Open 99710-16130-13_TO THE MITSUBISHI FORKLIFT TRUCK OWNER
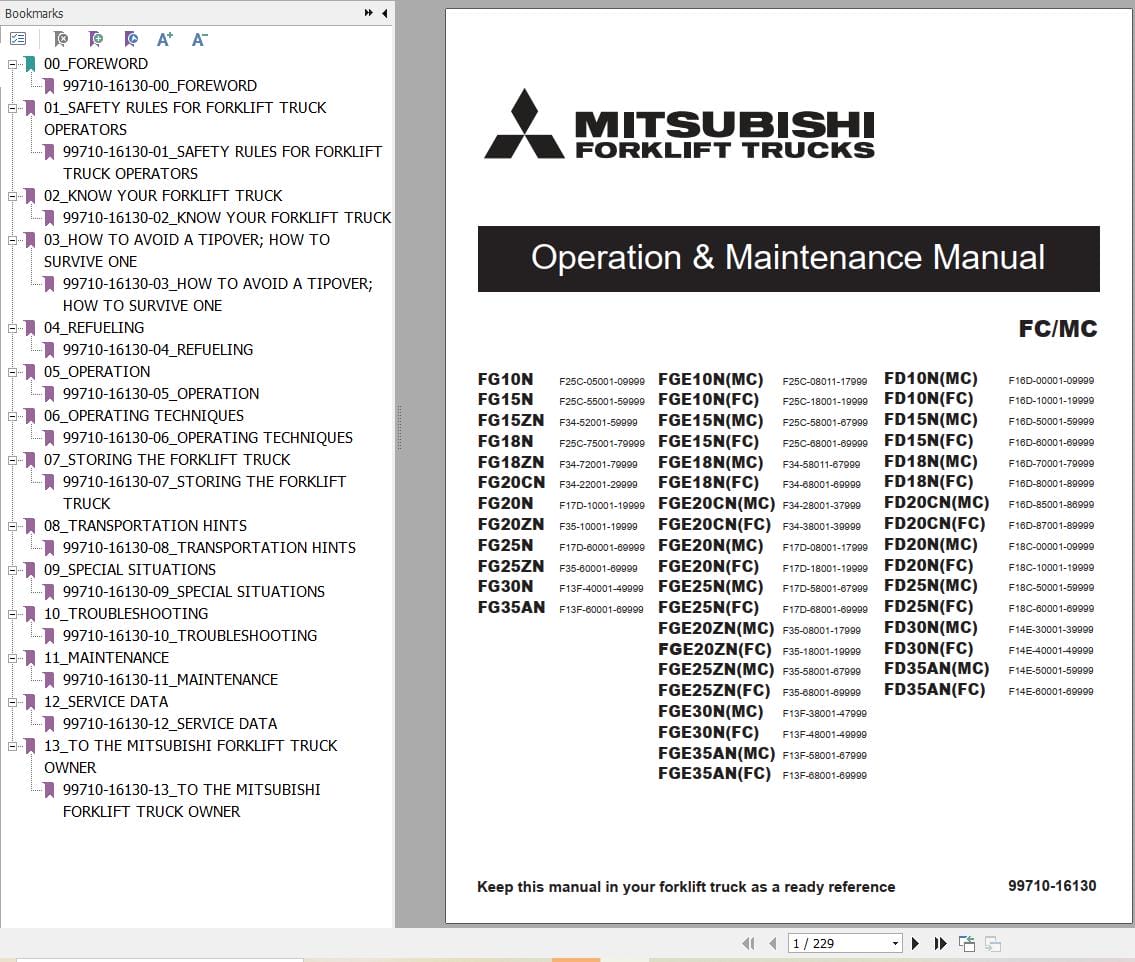 click(191, 801)
